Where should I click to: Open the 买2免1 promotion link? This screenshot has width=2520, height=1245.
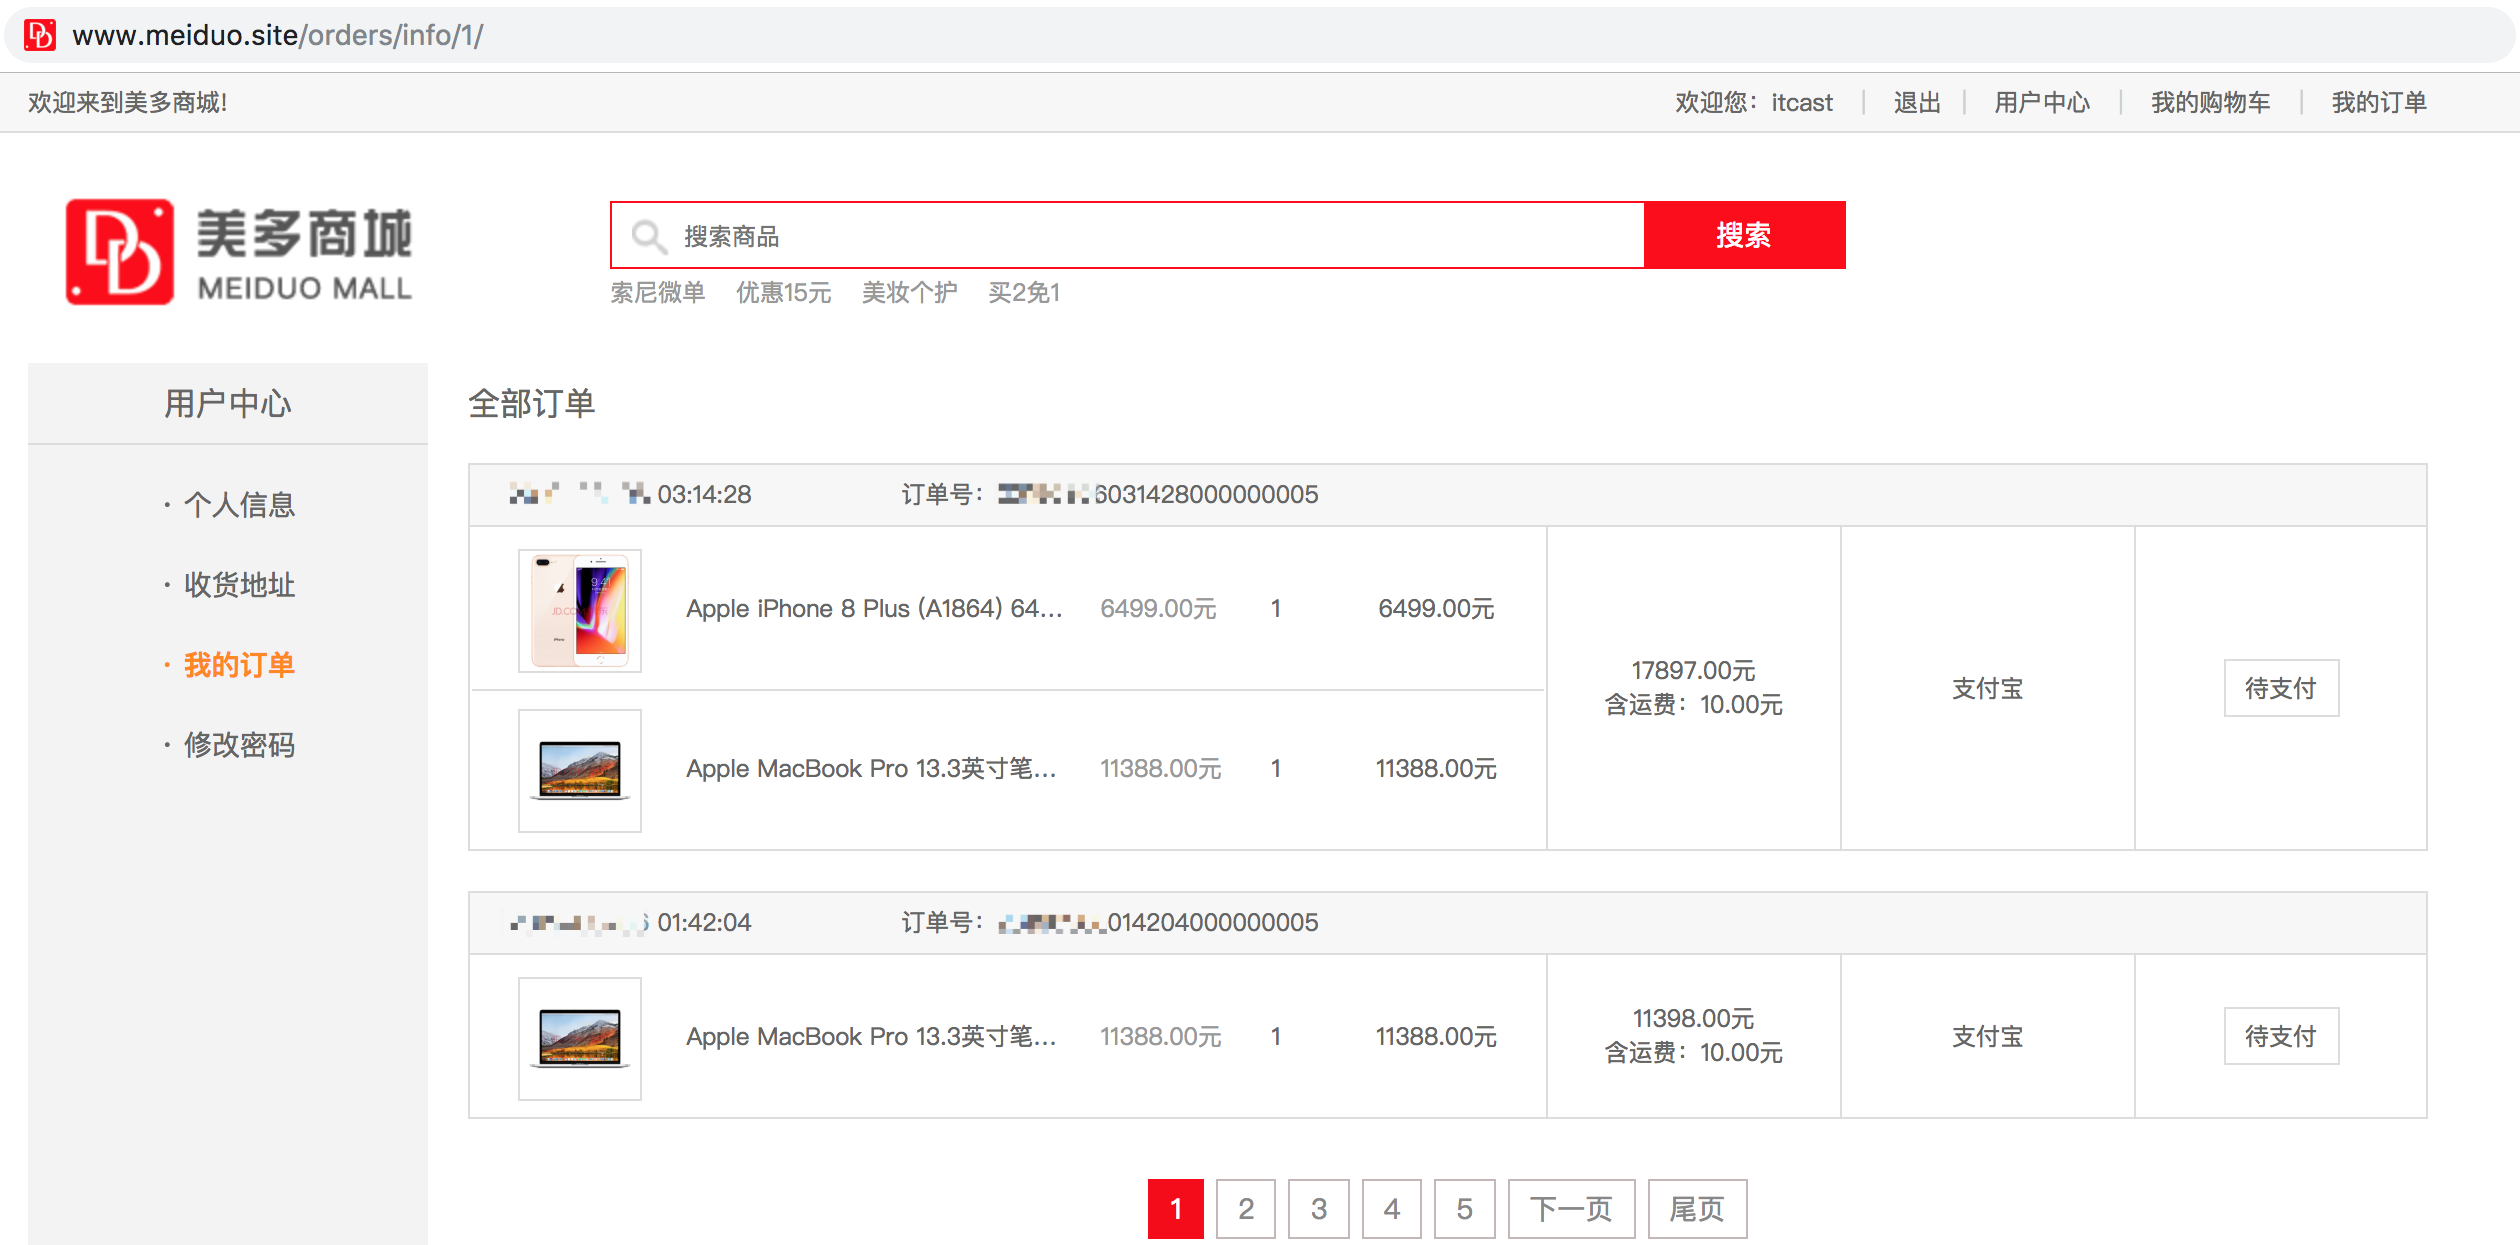1024,292
